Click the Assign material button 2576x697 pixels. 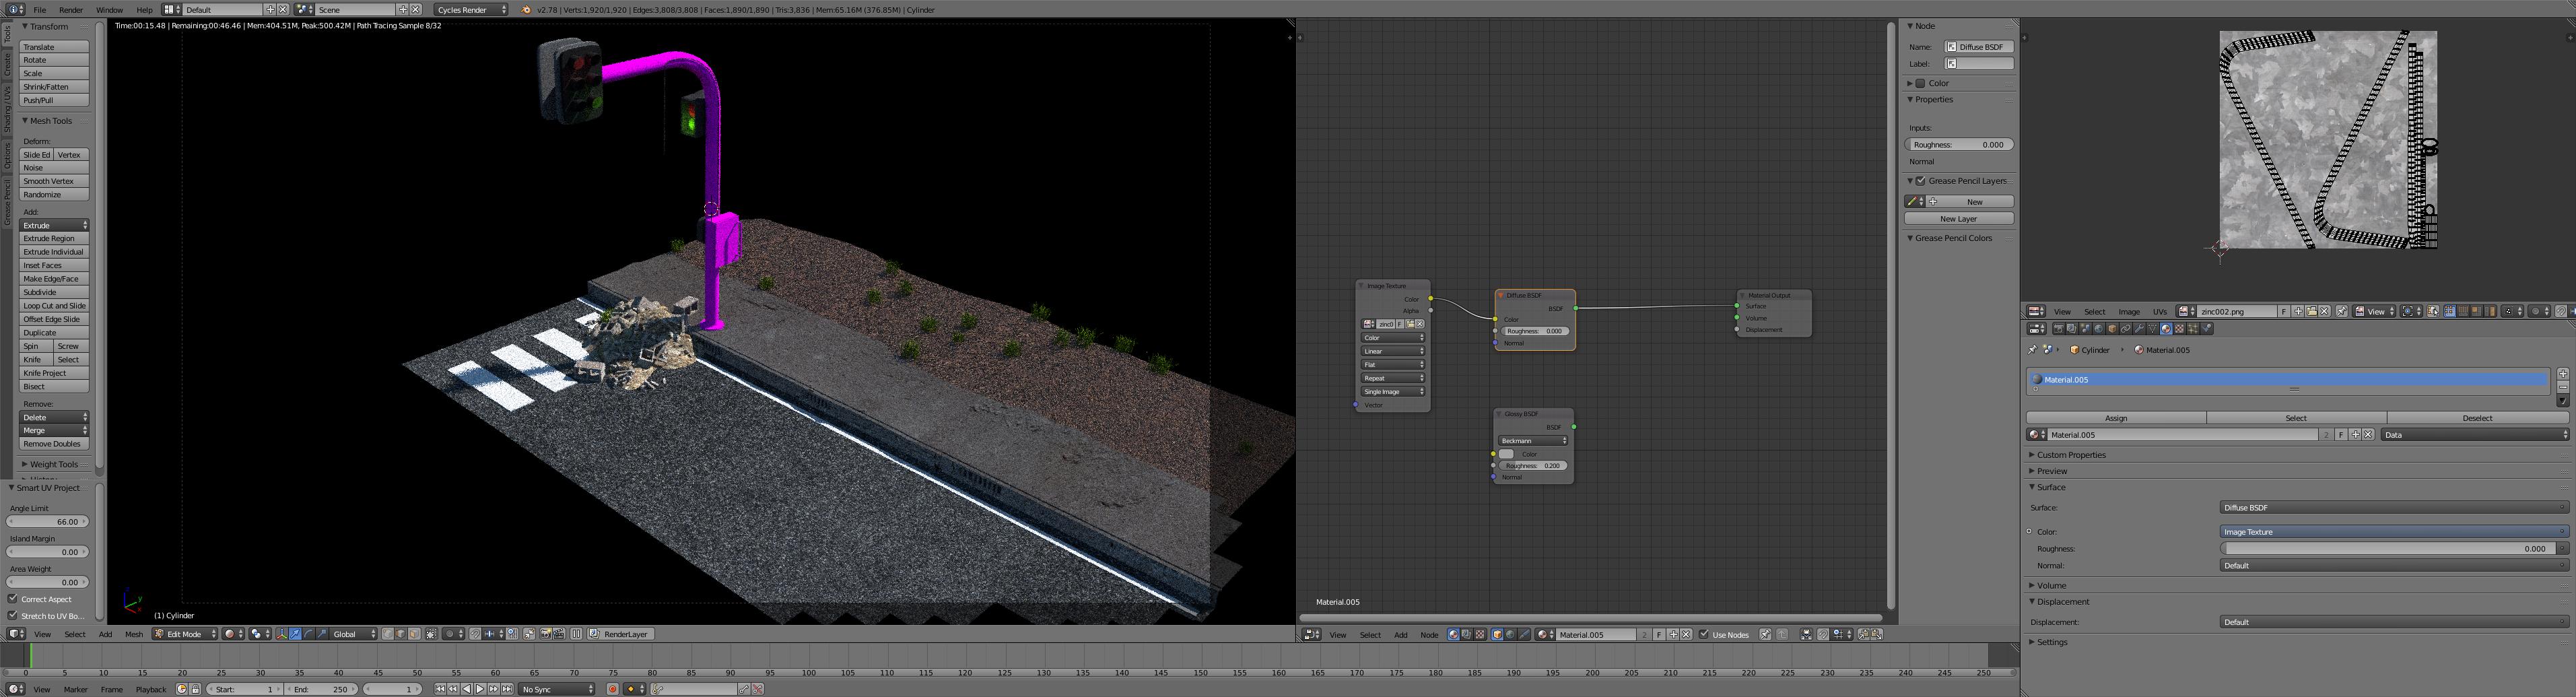coord(2116,418)
